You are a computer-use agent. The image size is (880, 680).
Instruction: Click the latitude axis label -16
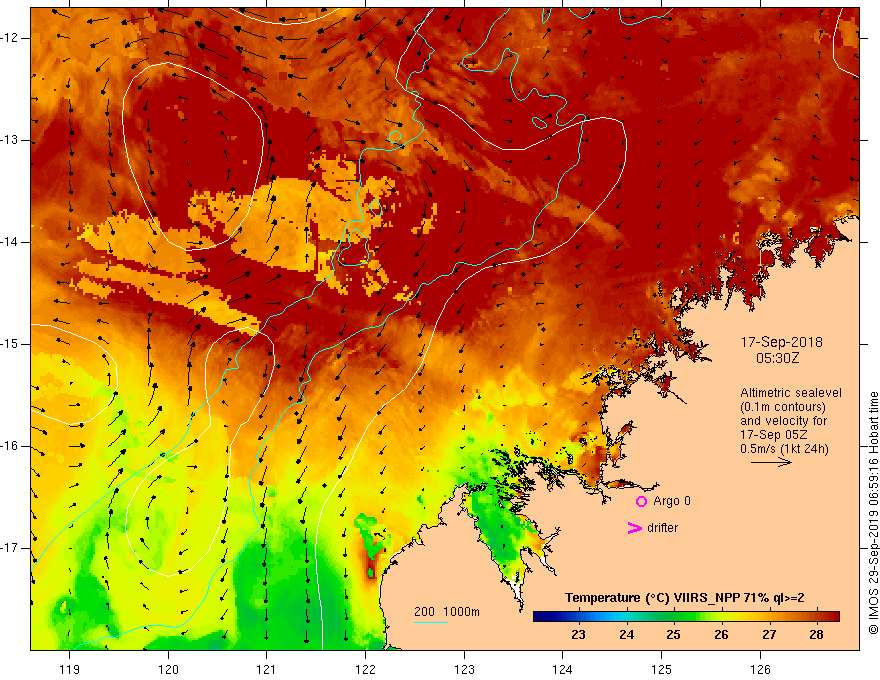(11, 446)
